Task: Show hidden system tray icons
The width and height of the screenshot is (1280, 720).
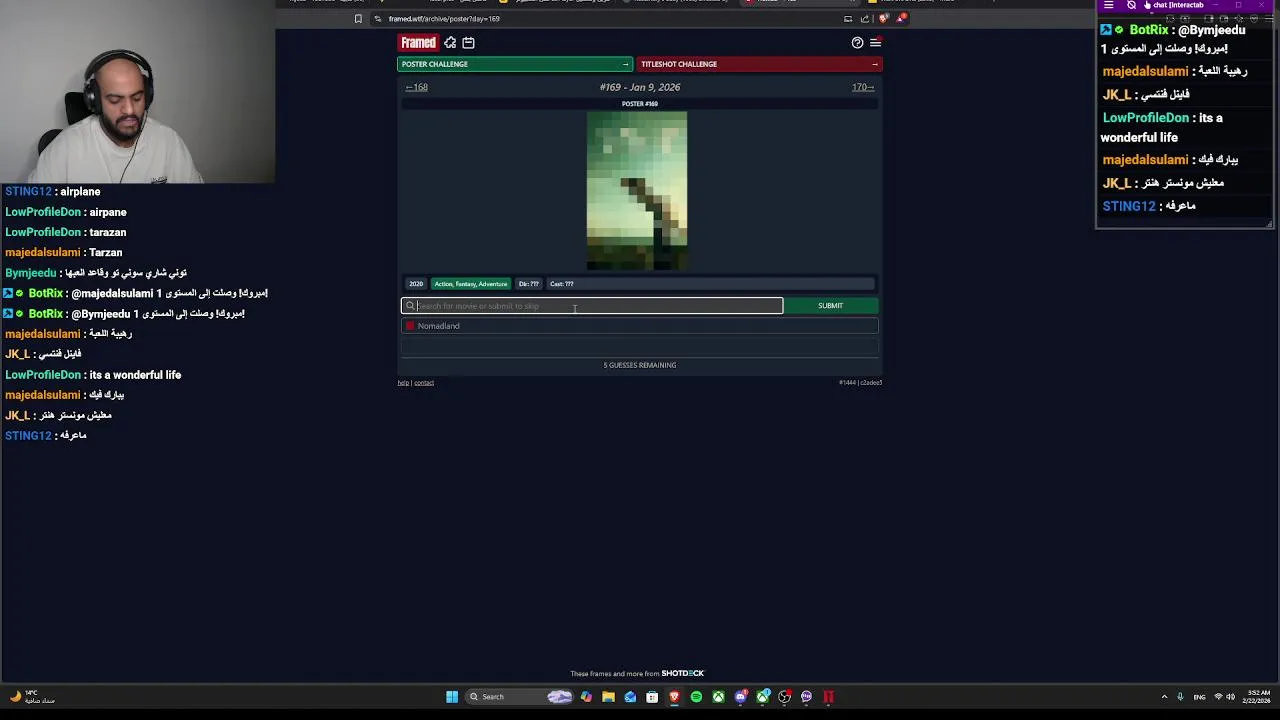Action: point(1164,697)
